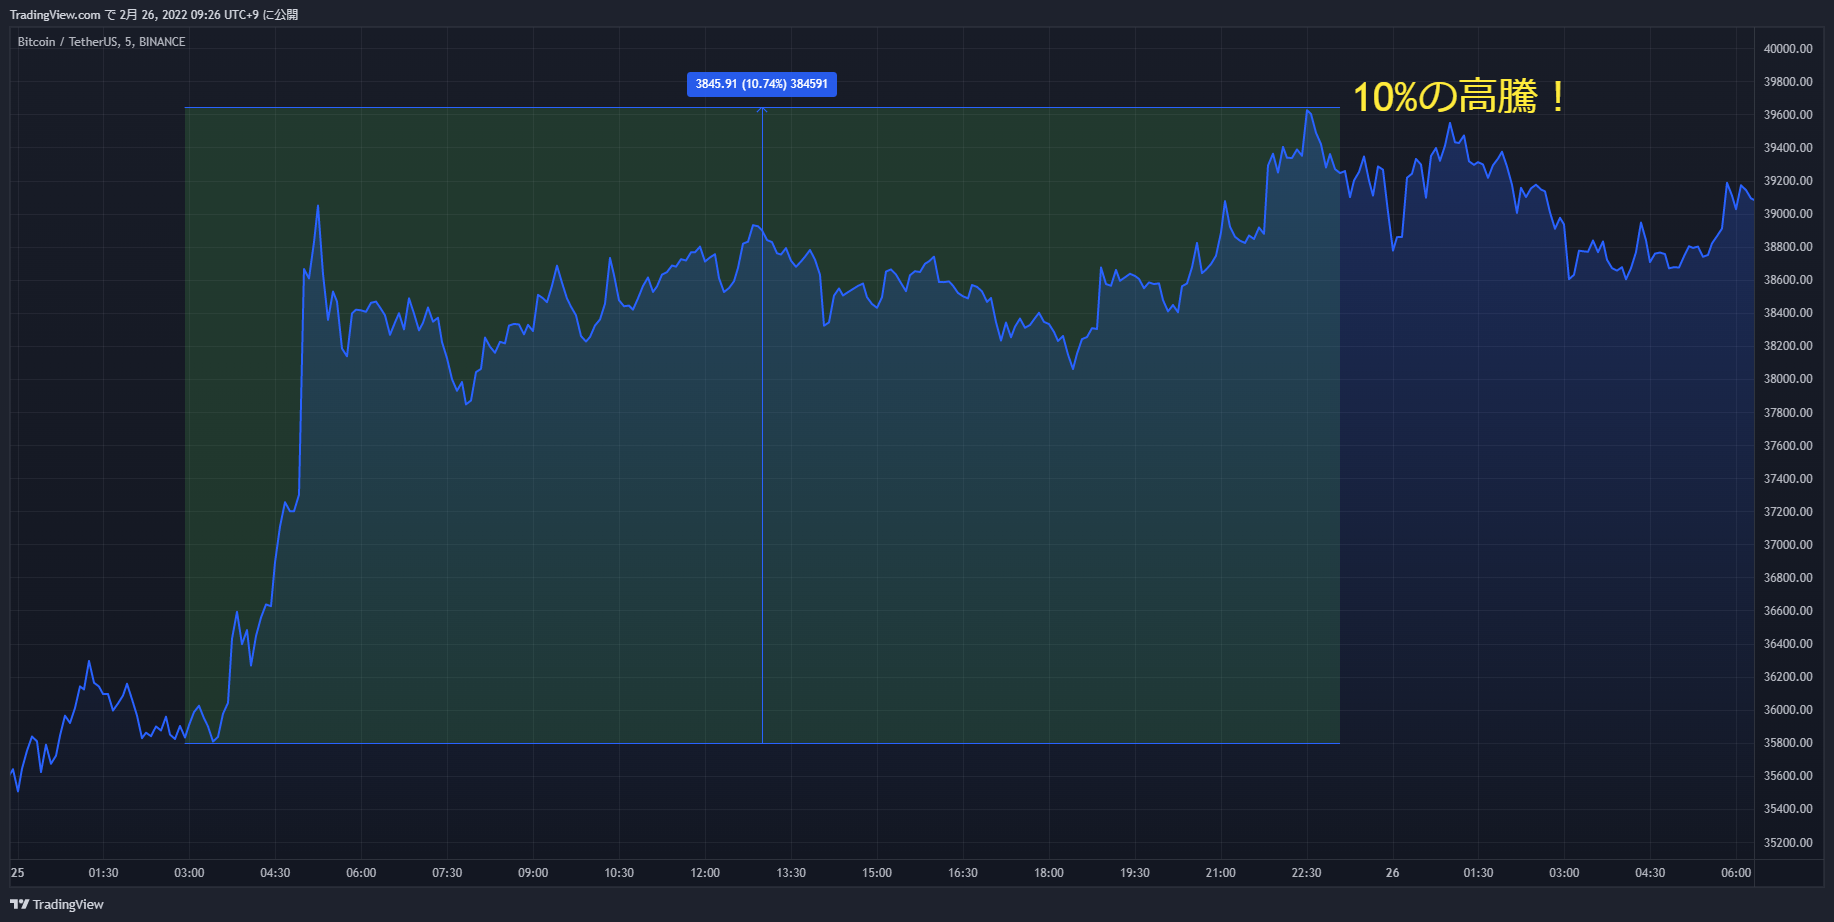
Task: Click the TradingView logo at bottom left
Action: pyautogui.click(x=57, y=904)
